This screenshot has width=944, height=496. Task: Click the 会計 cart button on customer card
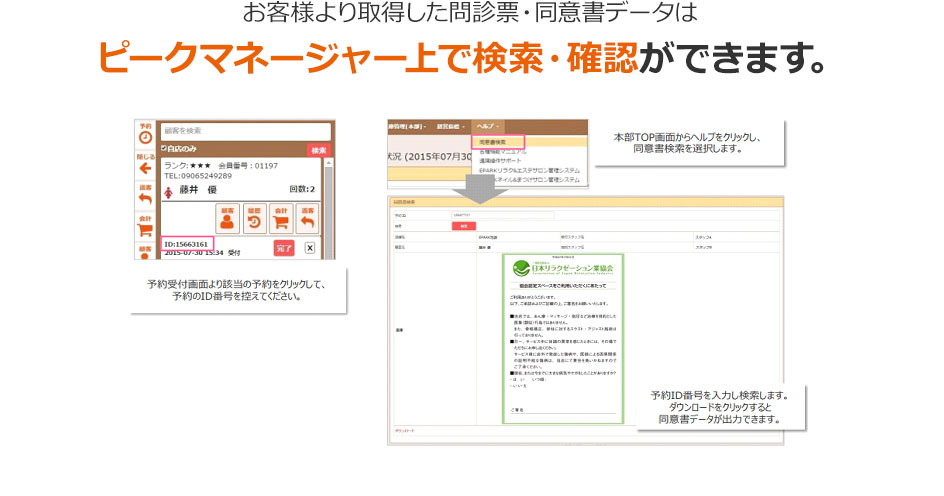281,219
